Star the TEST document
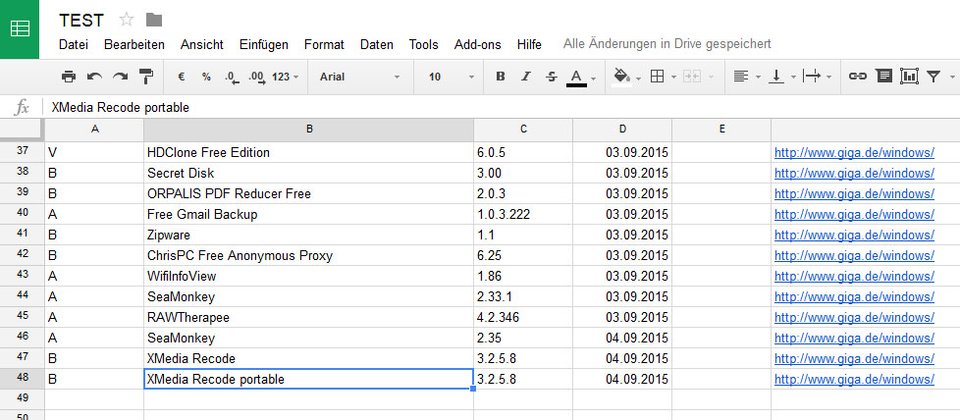Screen dimensions: 960x420 tap(126, 20)
